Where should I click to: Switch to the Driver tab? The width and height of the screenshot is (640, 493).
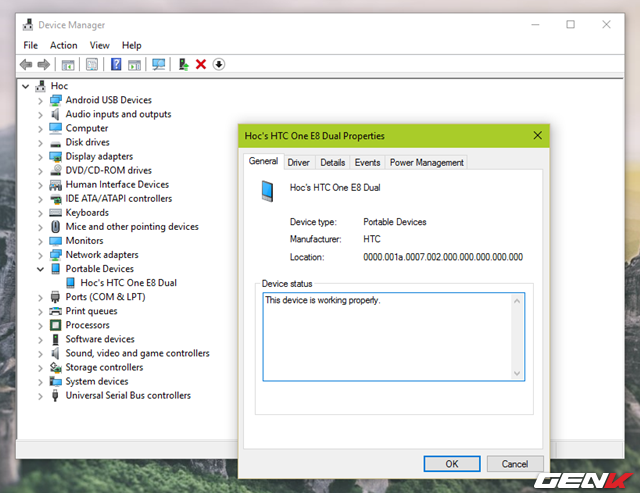298,162
